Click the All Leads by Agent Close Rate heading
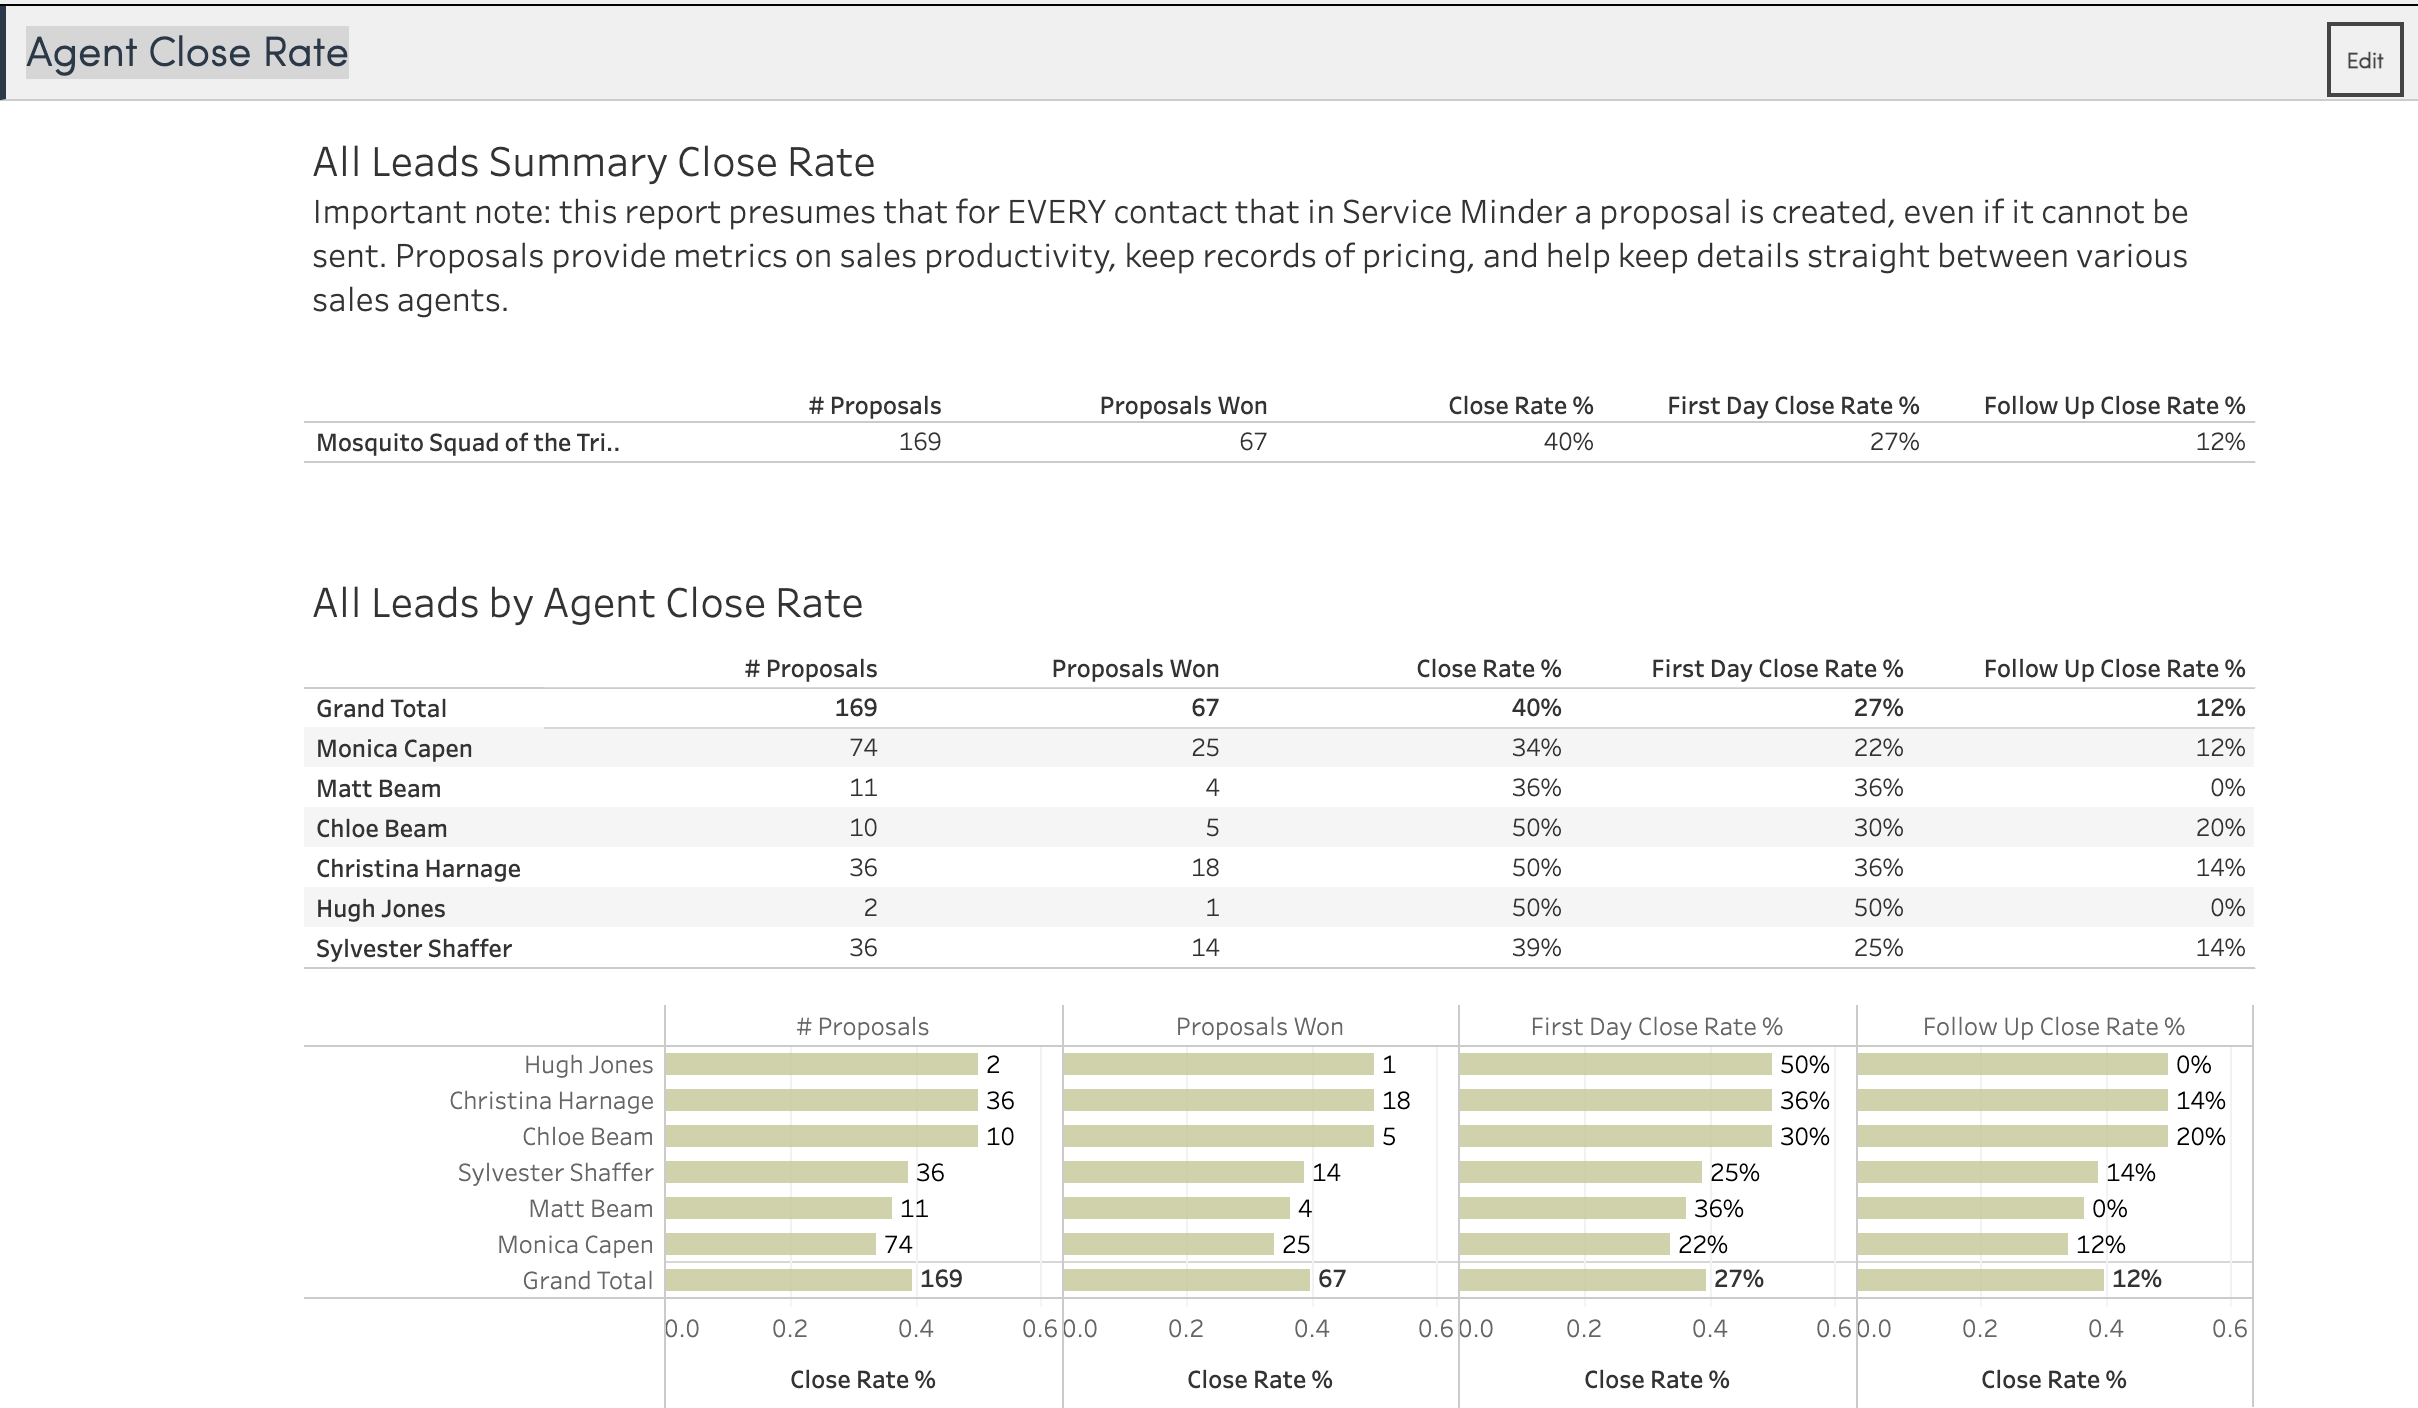 tap(587, 603)
